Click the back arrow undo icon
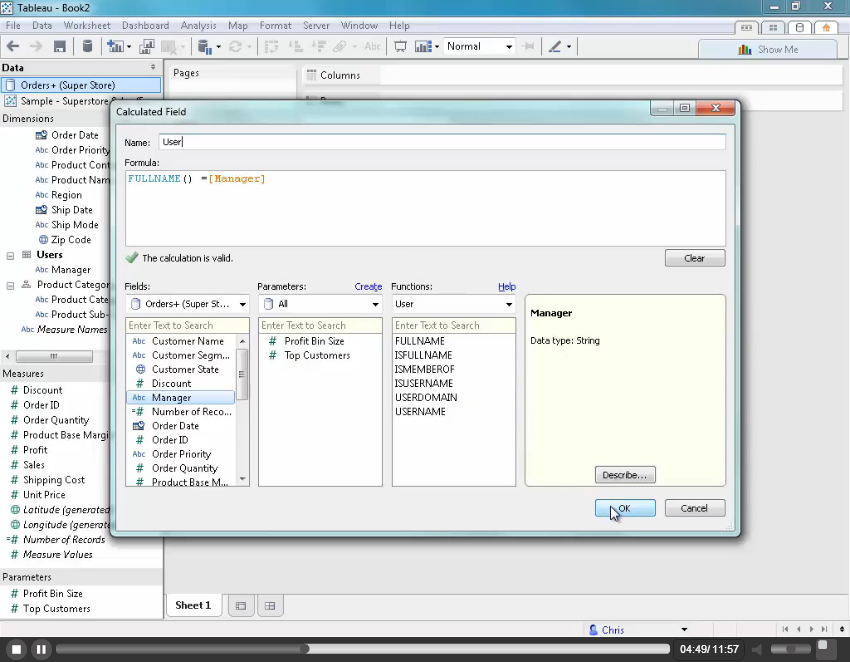 13,47
